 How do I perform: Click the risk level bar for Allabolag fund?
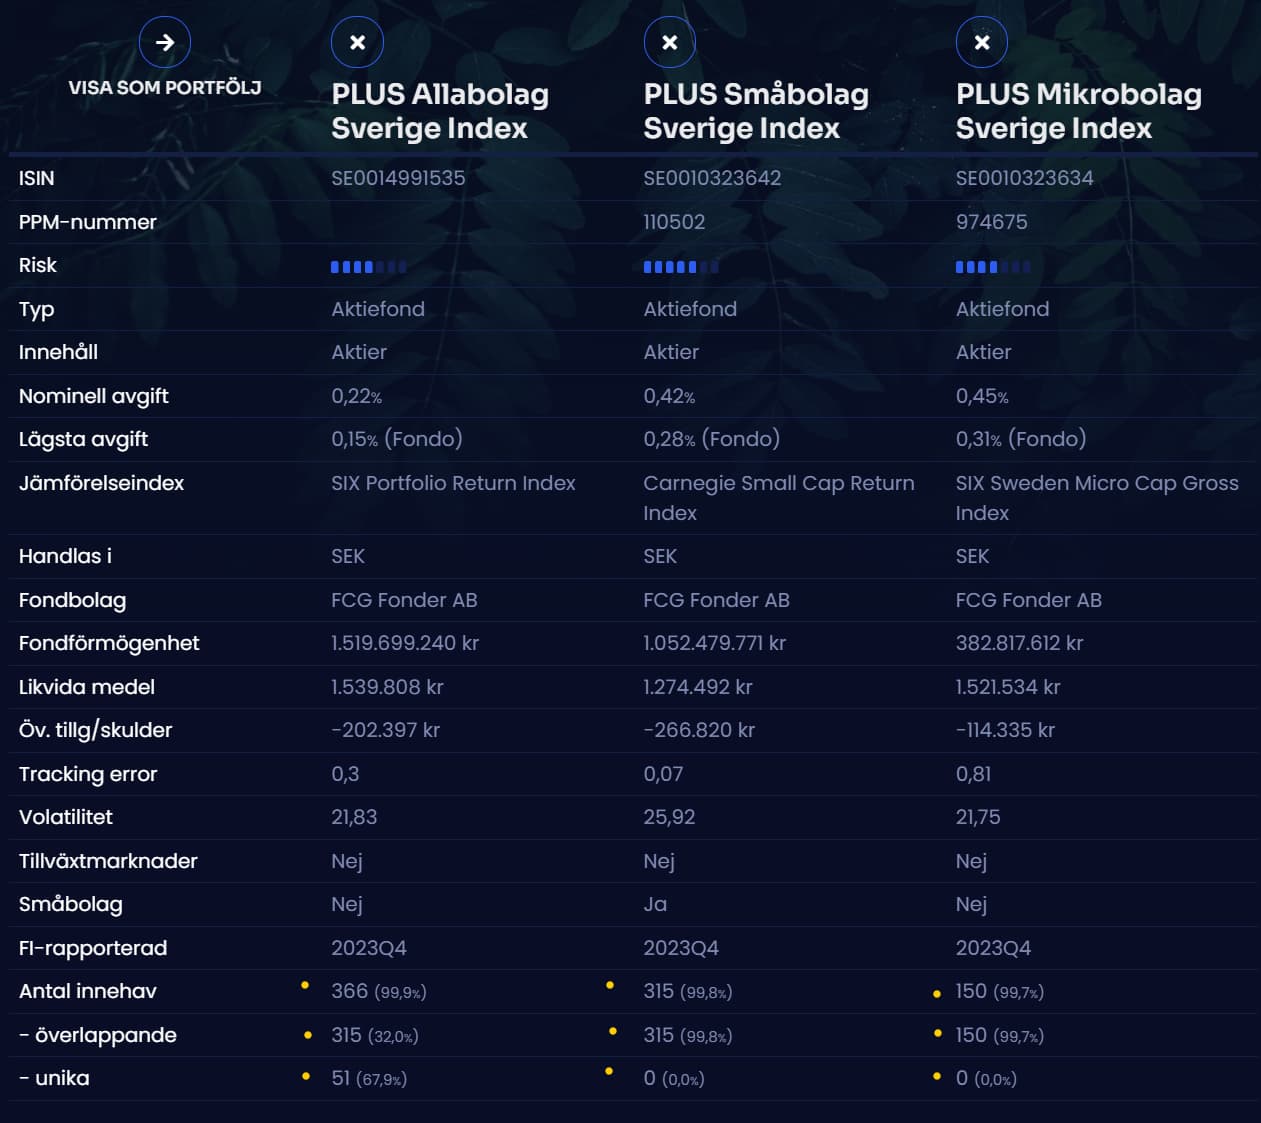pyautogui.click(x=368, y=267)
